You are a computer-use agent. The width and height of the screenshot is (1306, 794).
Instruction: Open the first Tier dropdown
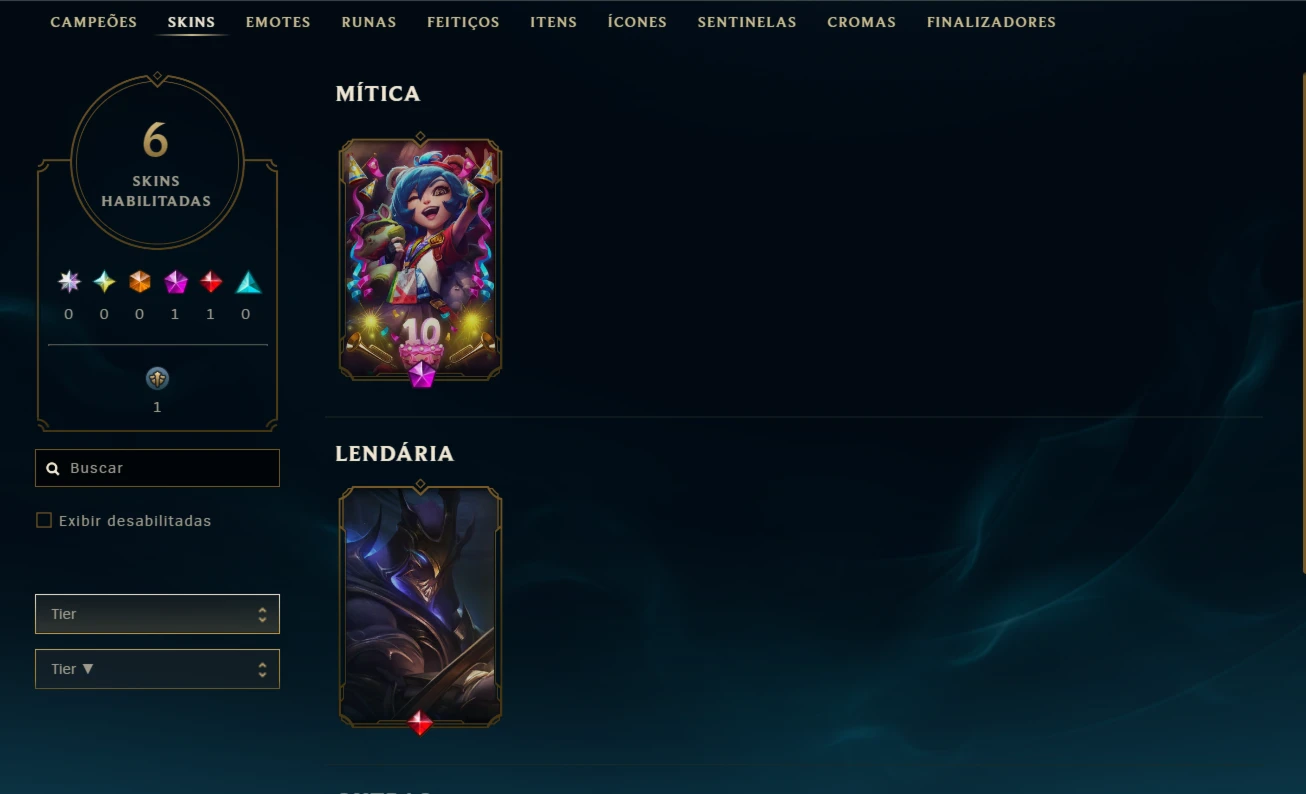[x=157, y=614]
